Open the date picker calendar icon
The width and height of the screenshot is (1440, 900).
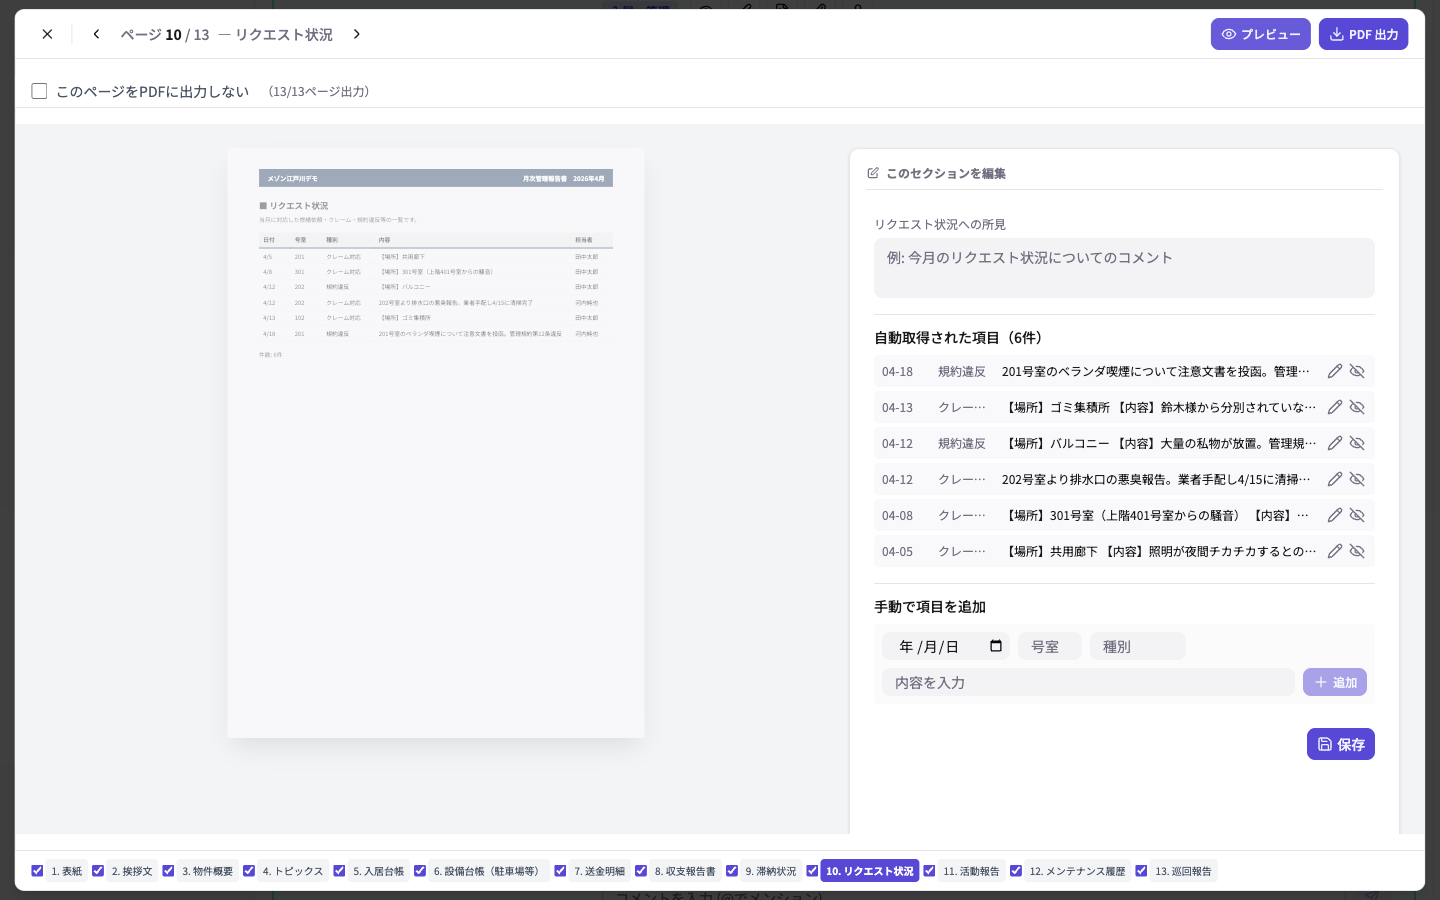pyautogui.click(x=996, y=646)
